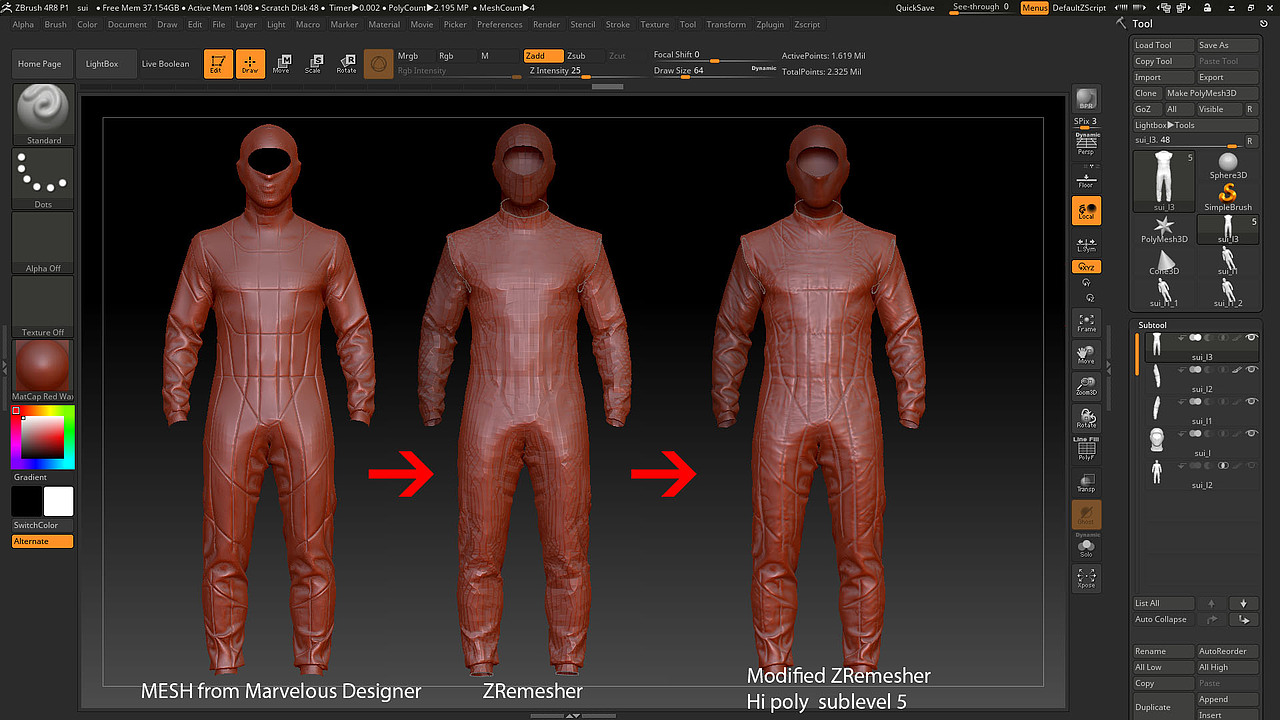Click the Append subtool button
This screenshot has height=720, width=1280.
1228,699
